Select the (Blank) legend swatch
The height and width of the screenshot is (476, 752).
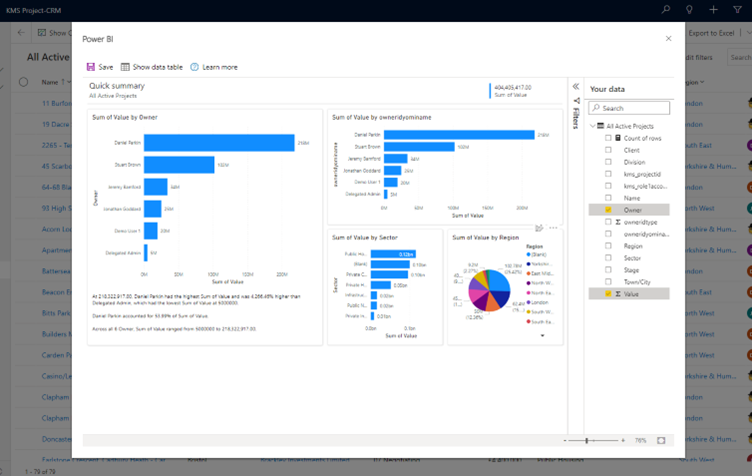click(x=529, y=255)
